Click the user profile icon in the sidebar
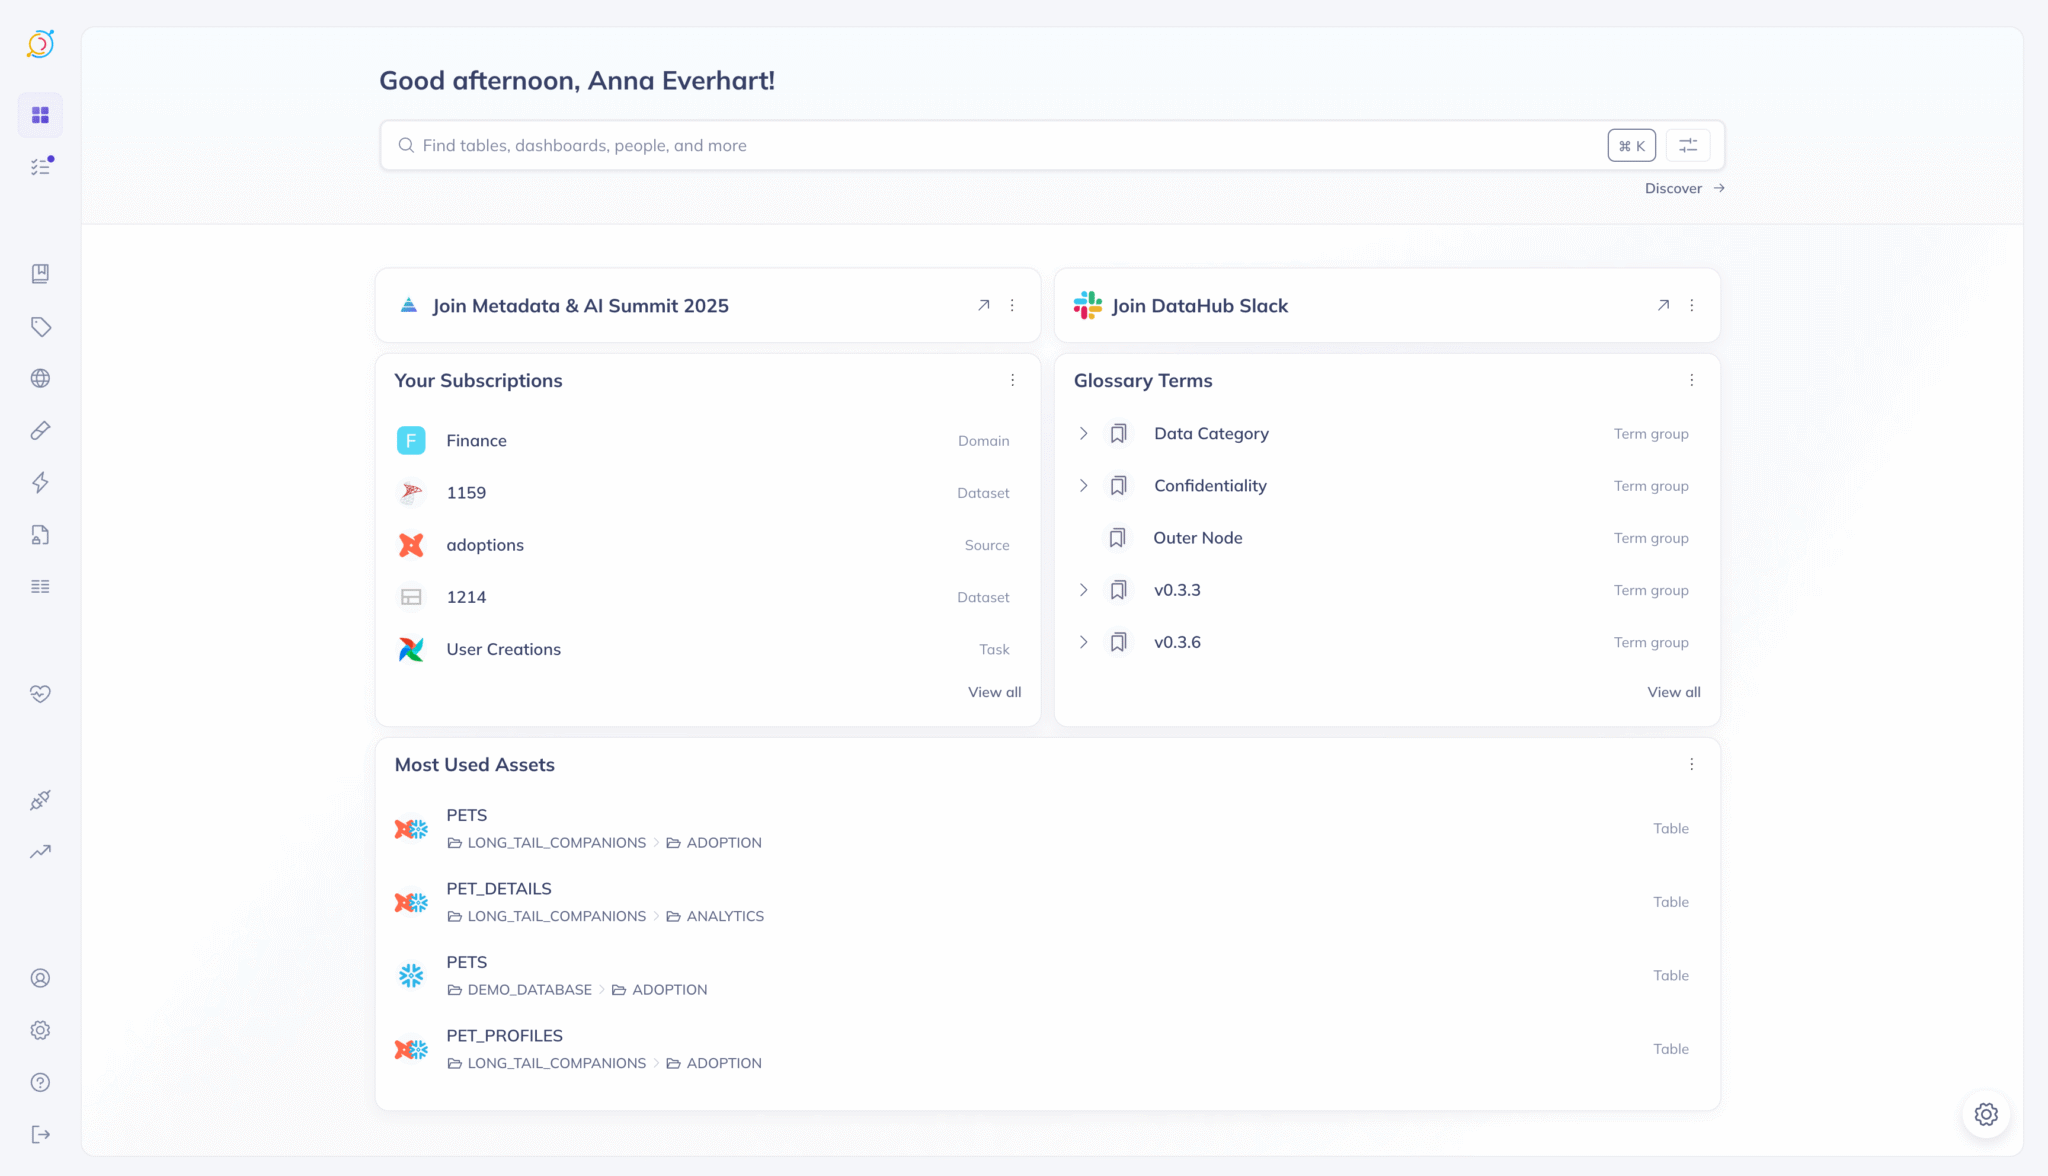2048x1176 pixels. tap(40, 978)
